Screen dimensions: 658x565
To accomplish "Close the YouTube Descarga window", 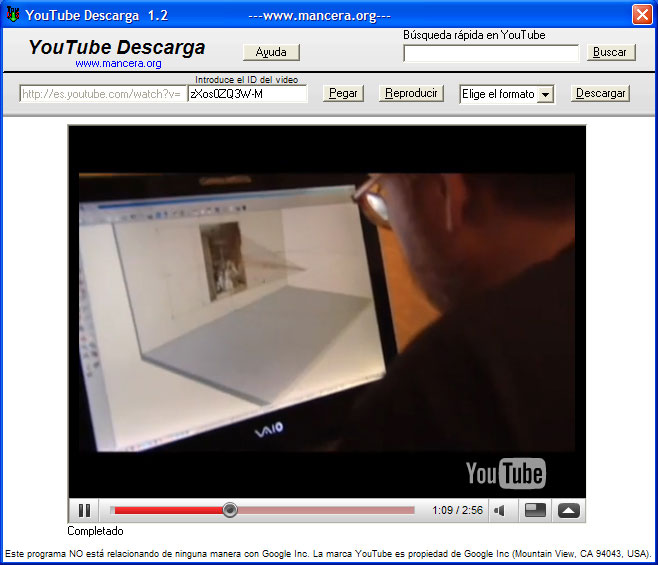I will coord(642,14).
